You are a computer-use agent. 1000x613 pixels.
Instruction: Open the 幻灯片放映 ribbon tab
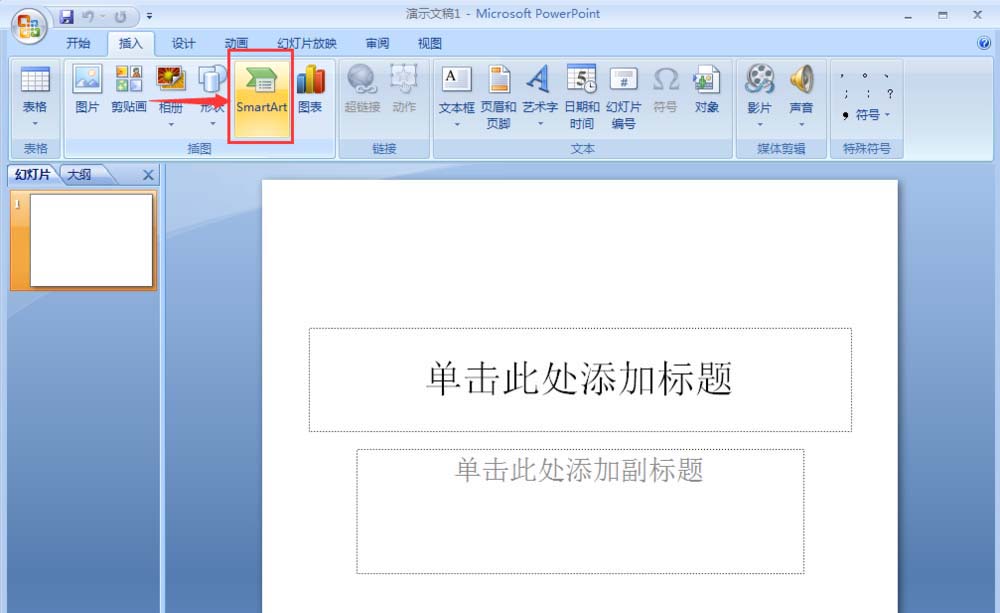307,43
